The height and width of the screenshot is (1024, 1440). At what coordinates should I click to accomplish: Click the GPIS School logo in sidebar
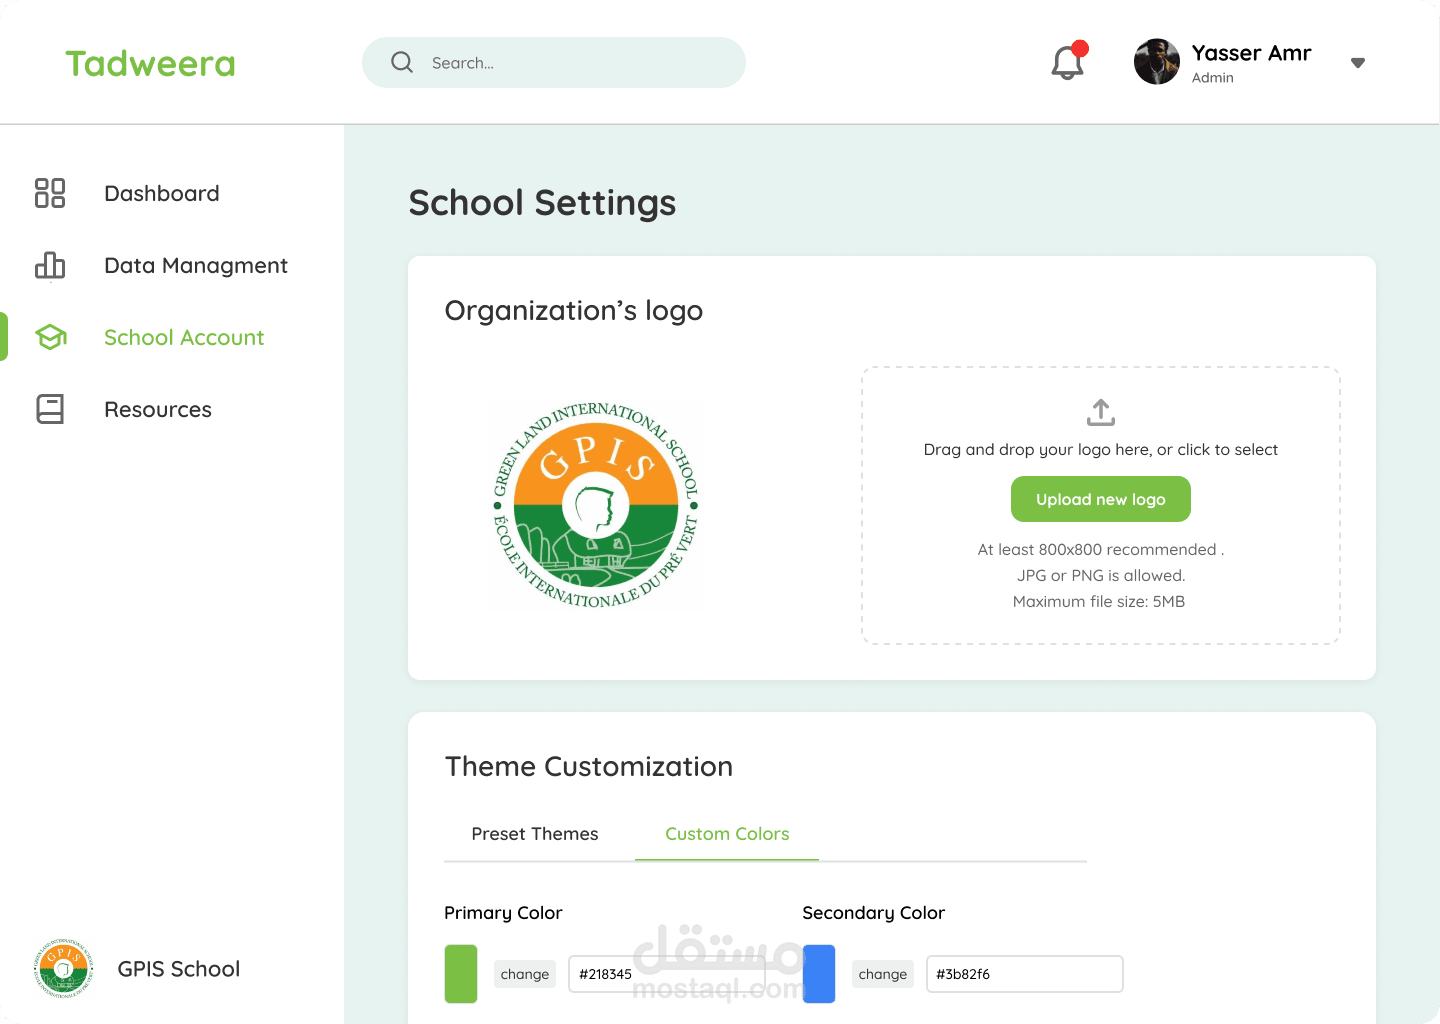(x=63, y=968)
